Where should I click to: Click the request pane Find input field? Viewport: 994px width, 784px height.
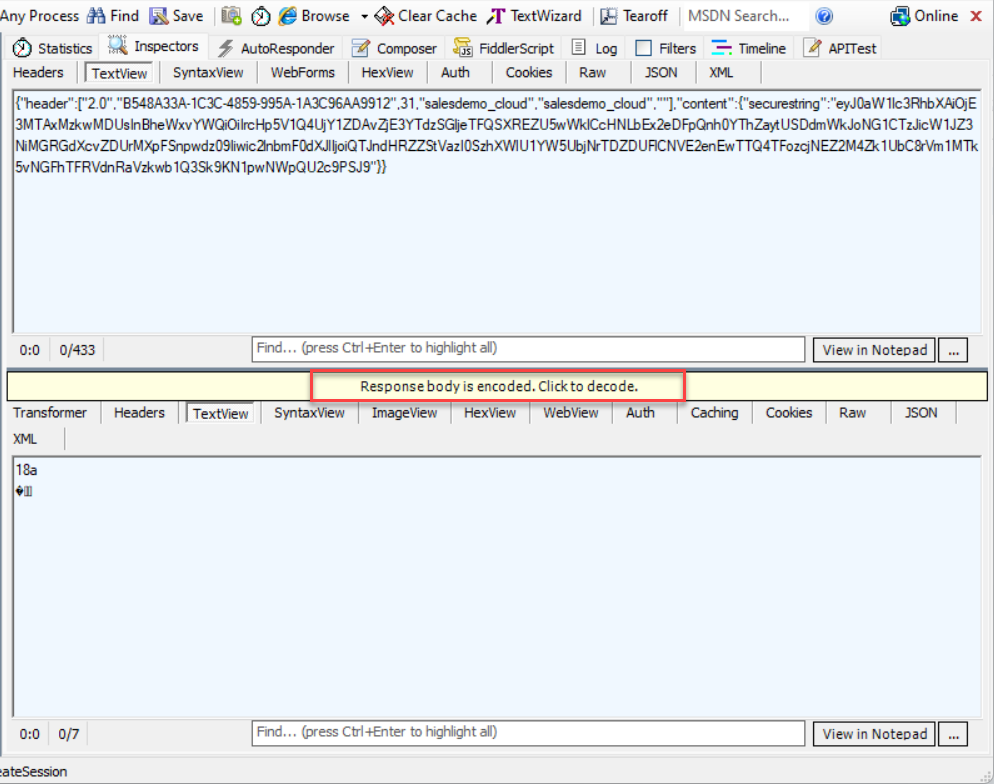click(527, 349)
